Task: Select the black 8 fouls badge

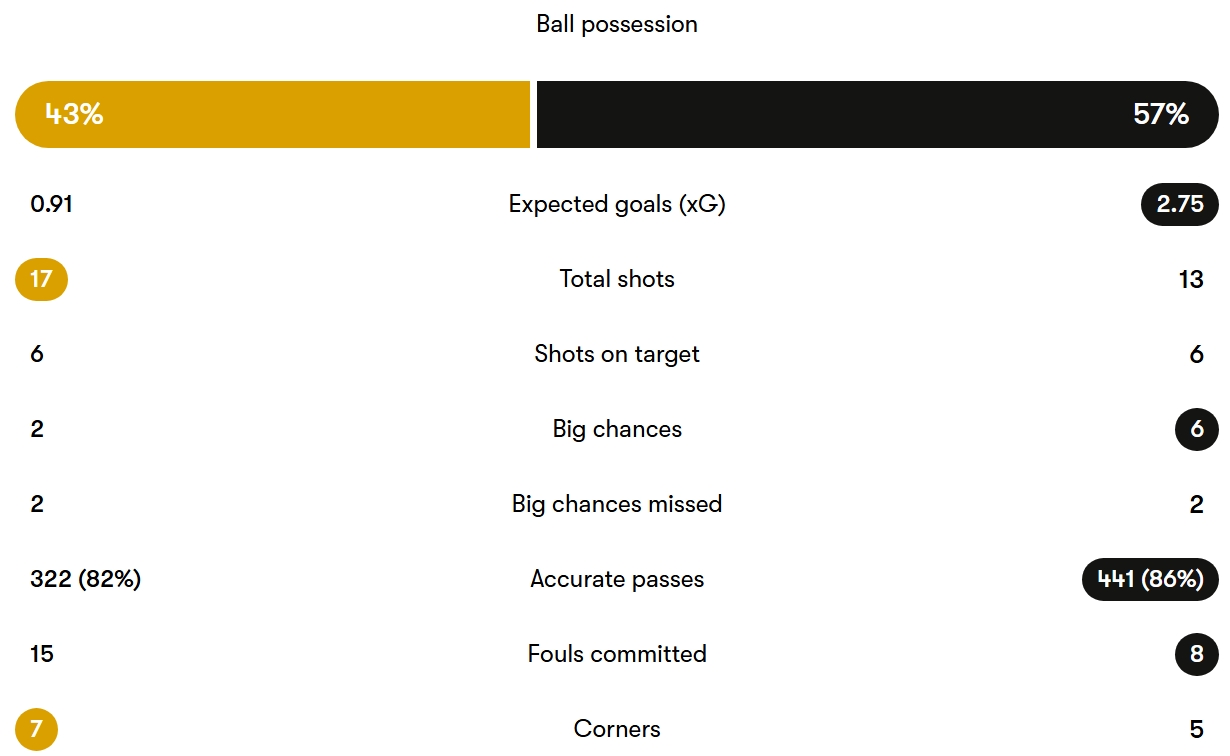Action: coord(1196,654)
